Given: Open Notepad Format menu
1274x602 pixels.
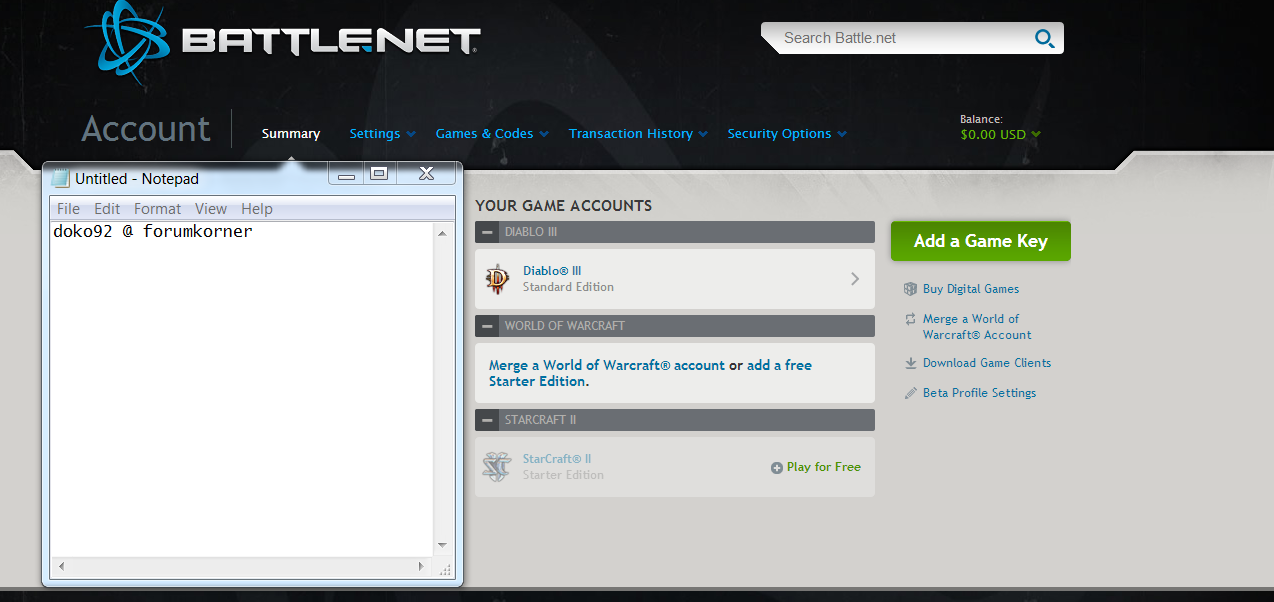Looking at the screenshot, I should point(158,209).
